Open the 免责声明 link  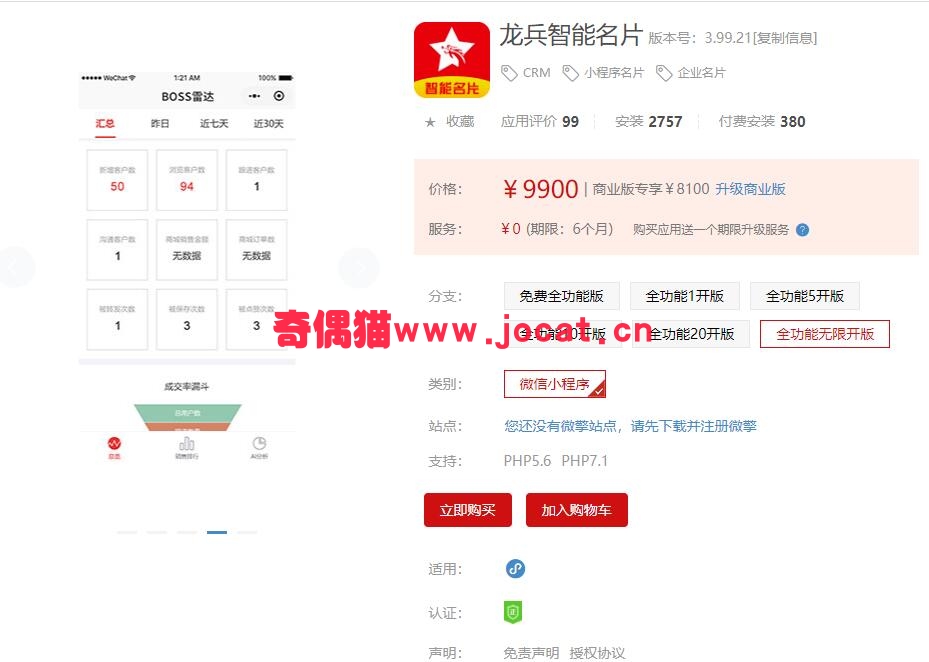coord(531,653)
